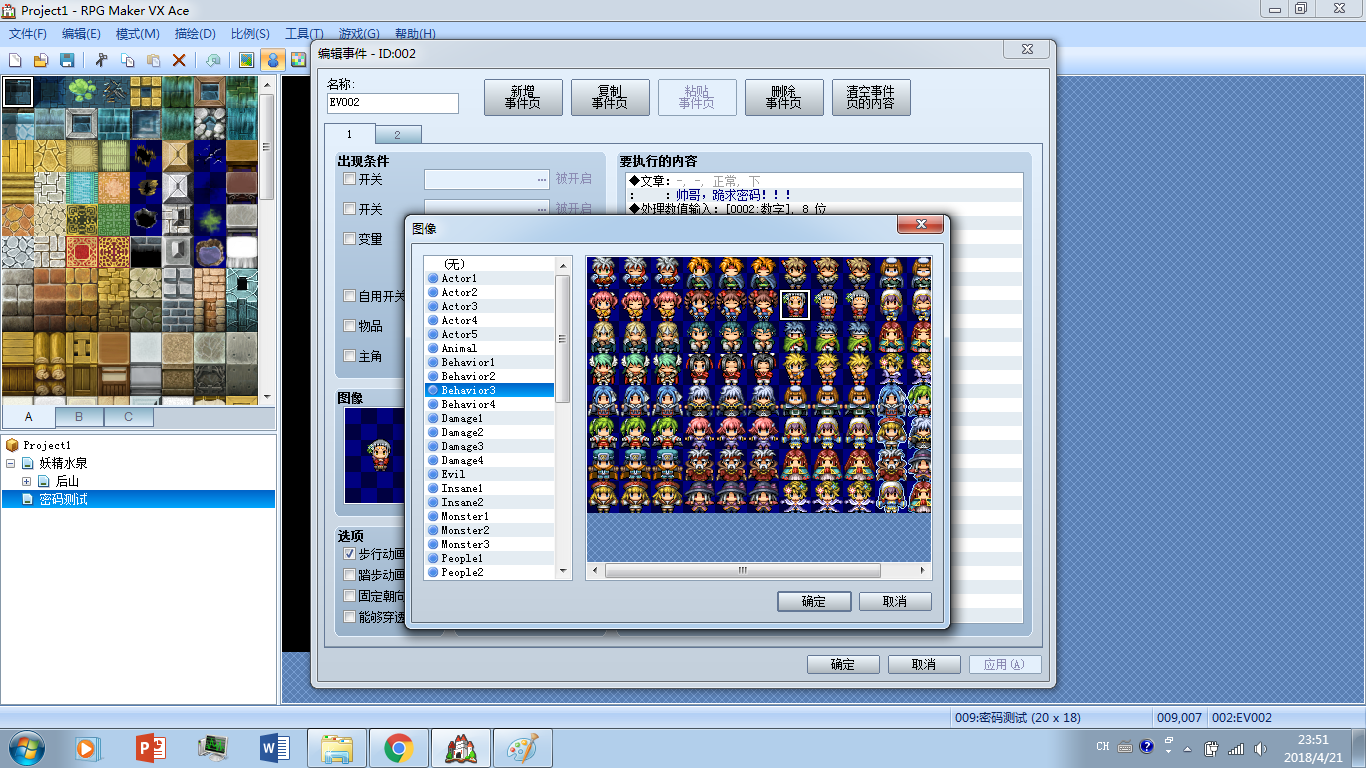Click the event name field EV002

tap(393, 103)
